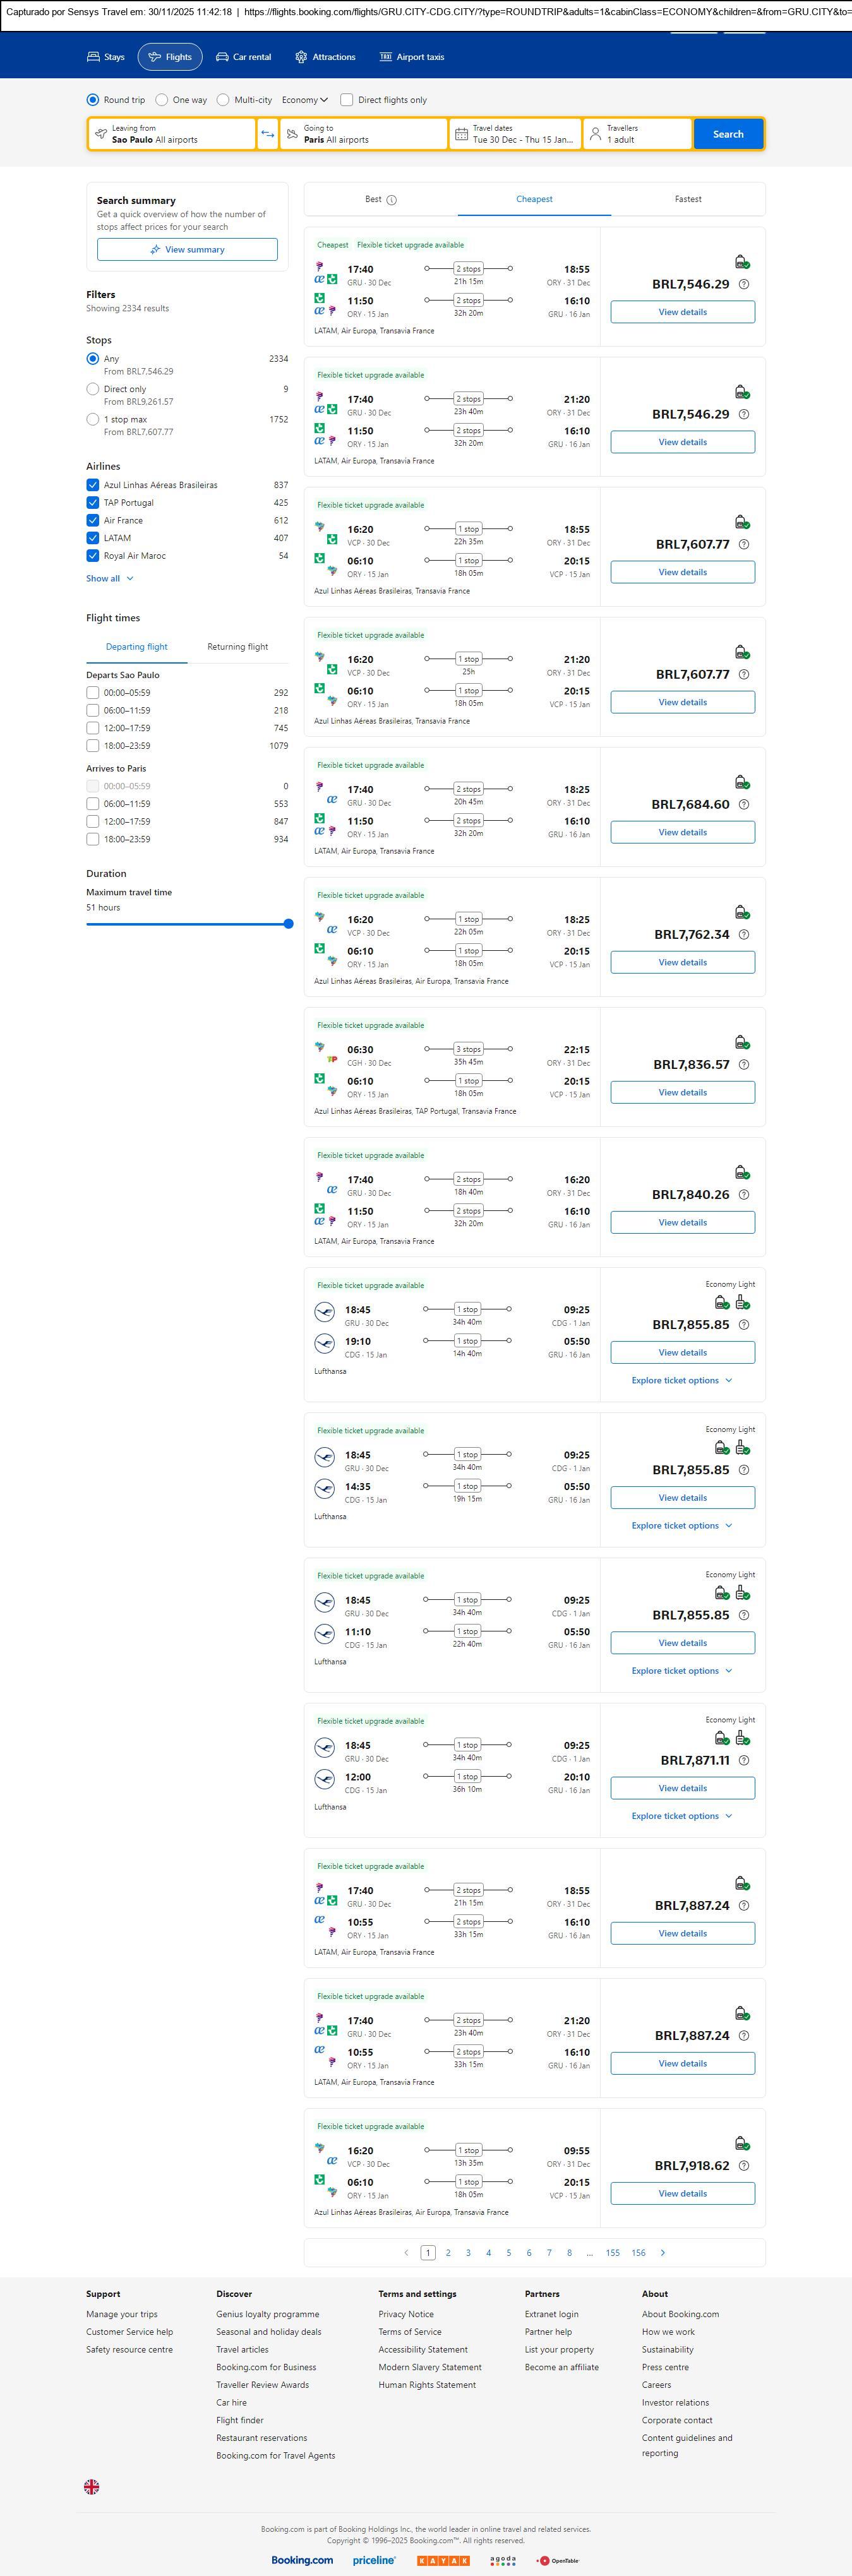The height and width of the screenshot is (2576, 852).
Task: Click the Attractions icon in top navigation
Action: click(301, 57)
